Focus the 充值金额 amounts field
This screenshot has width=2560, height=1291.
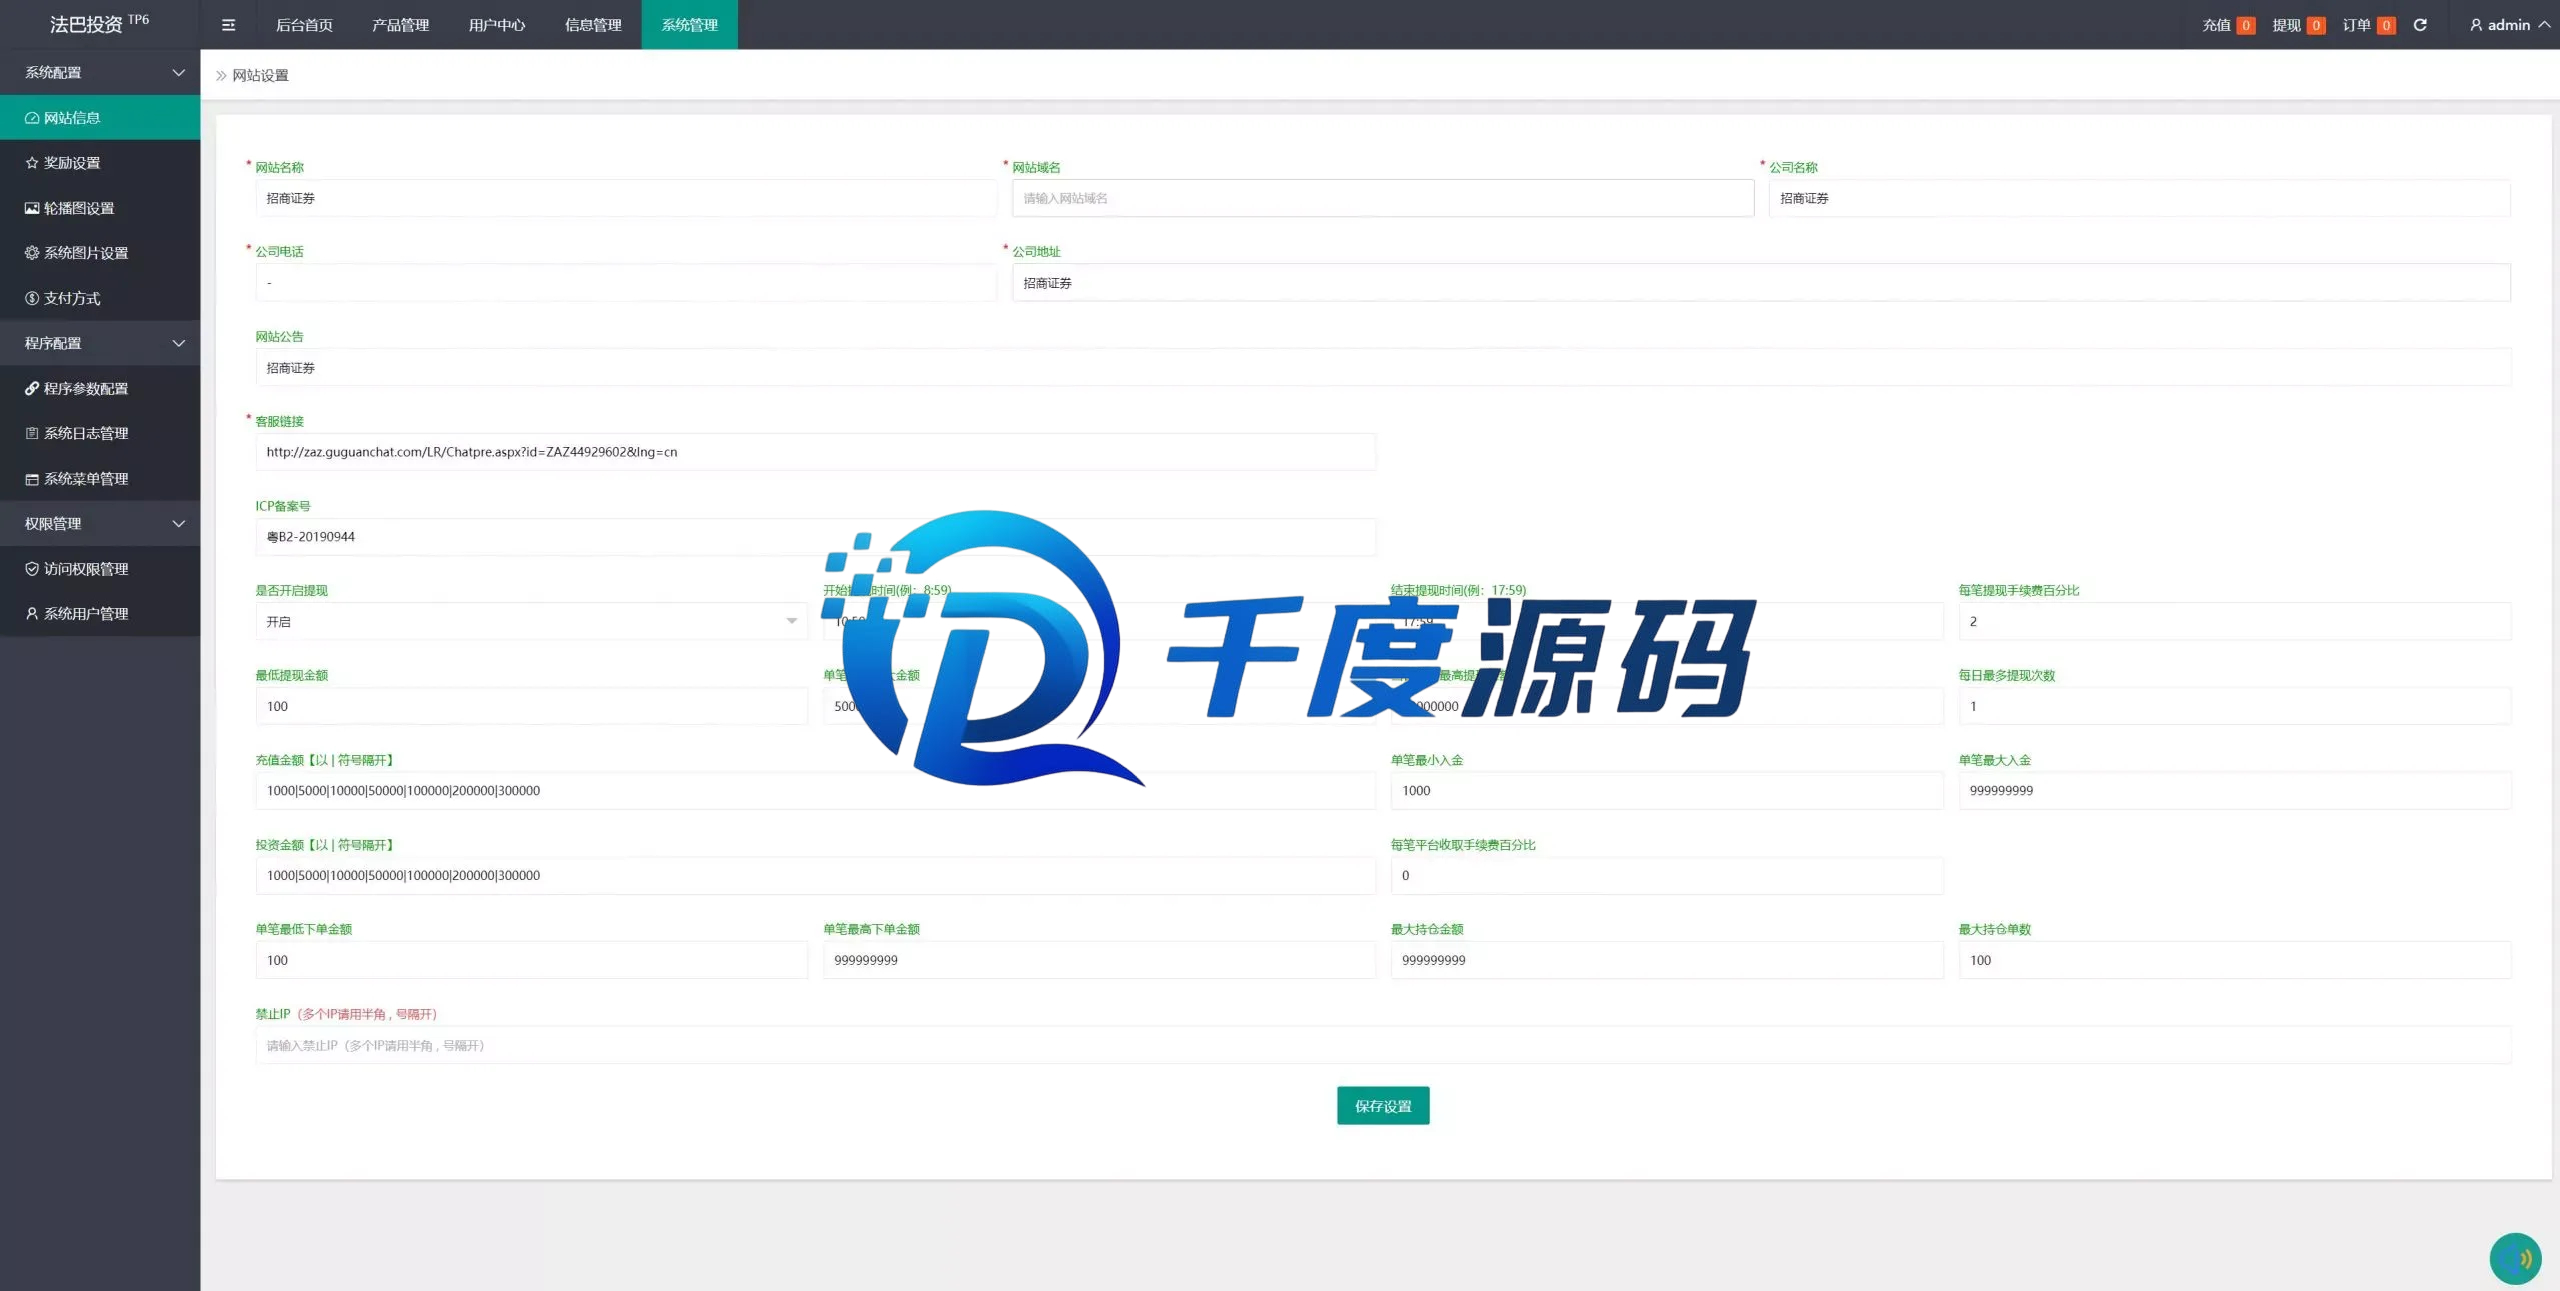816,790
